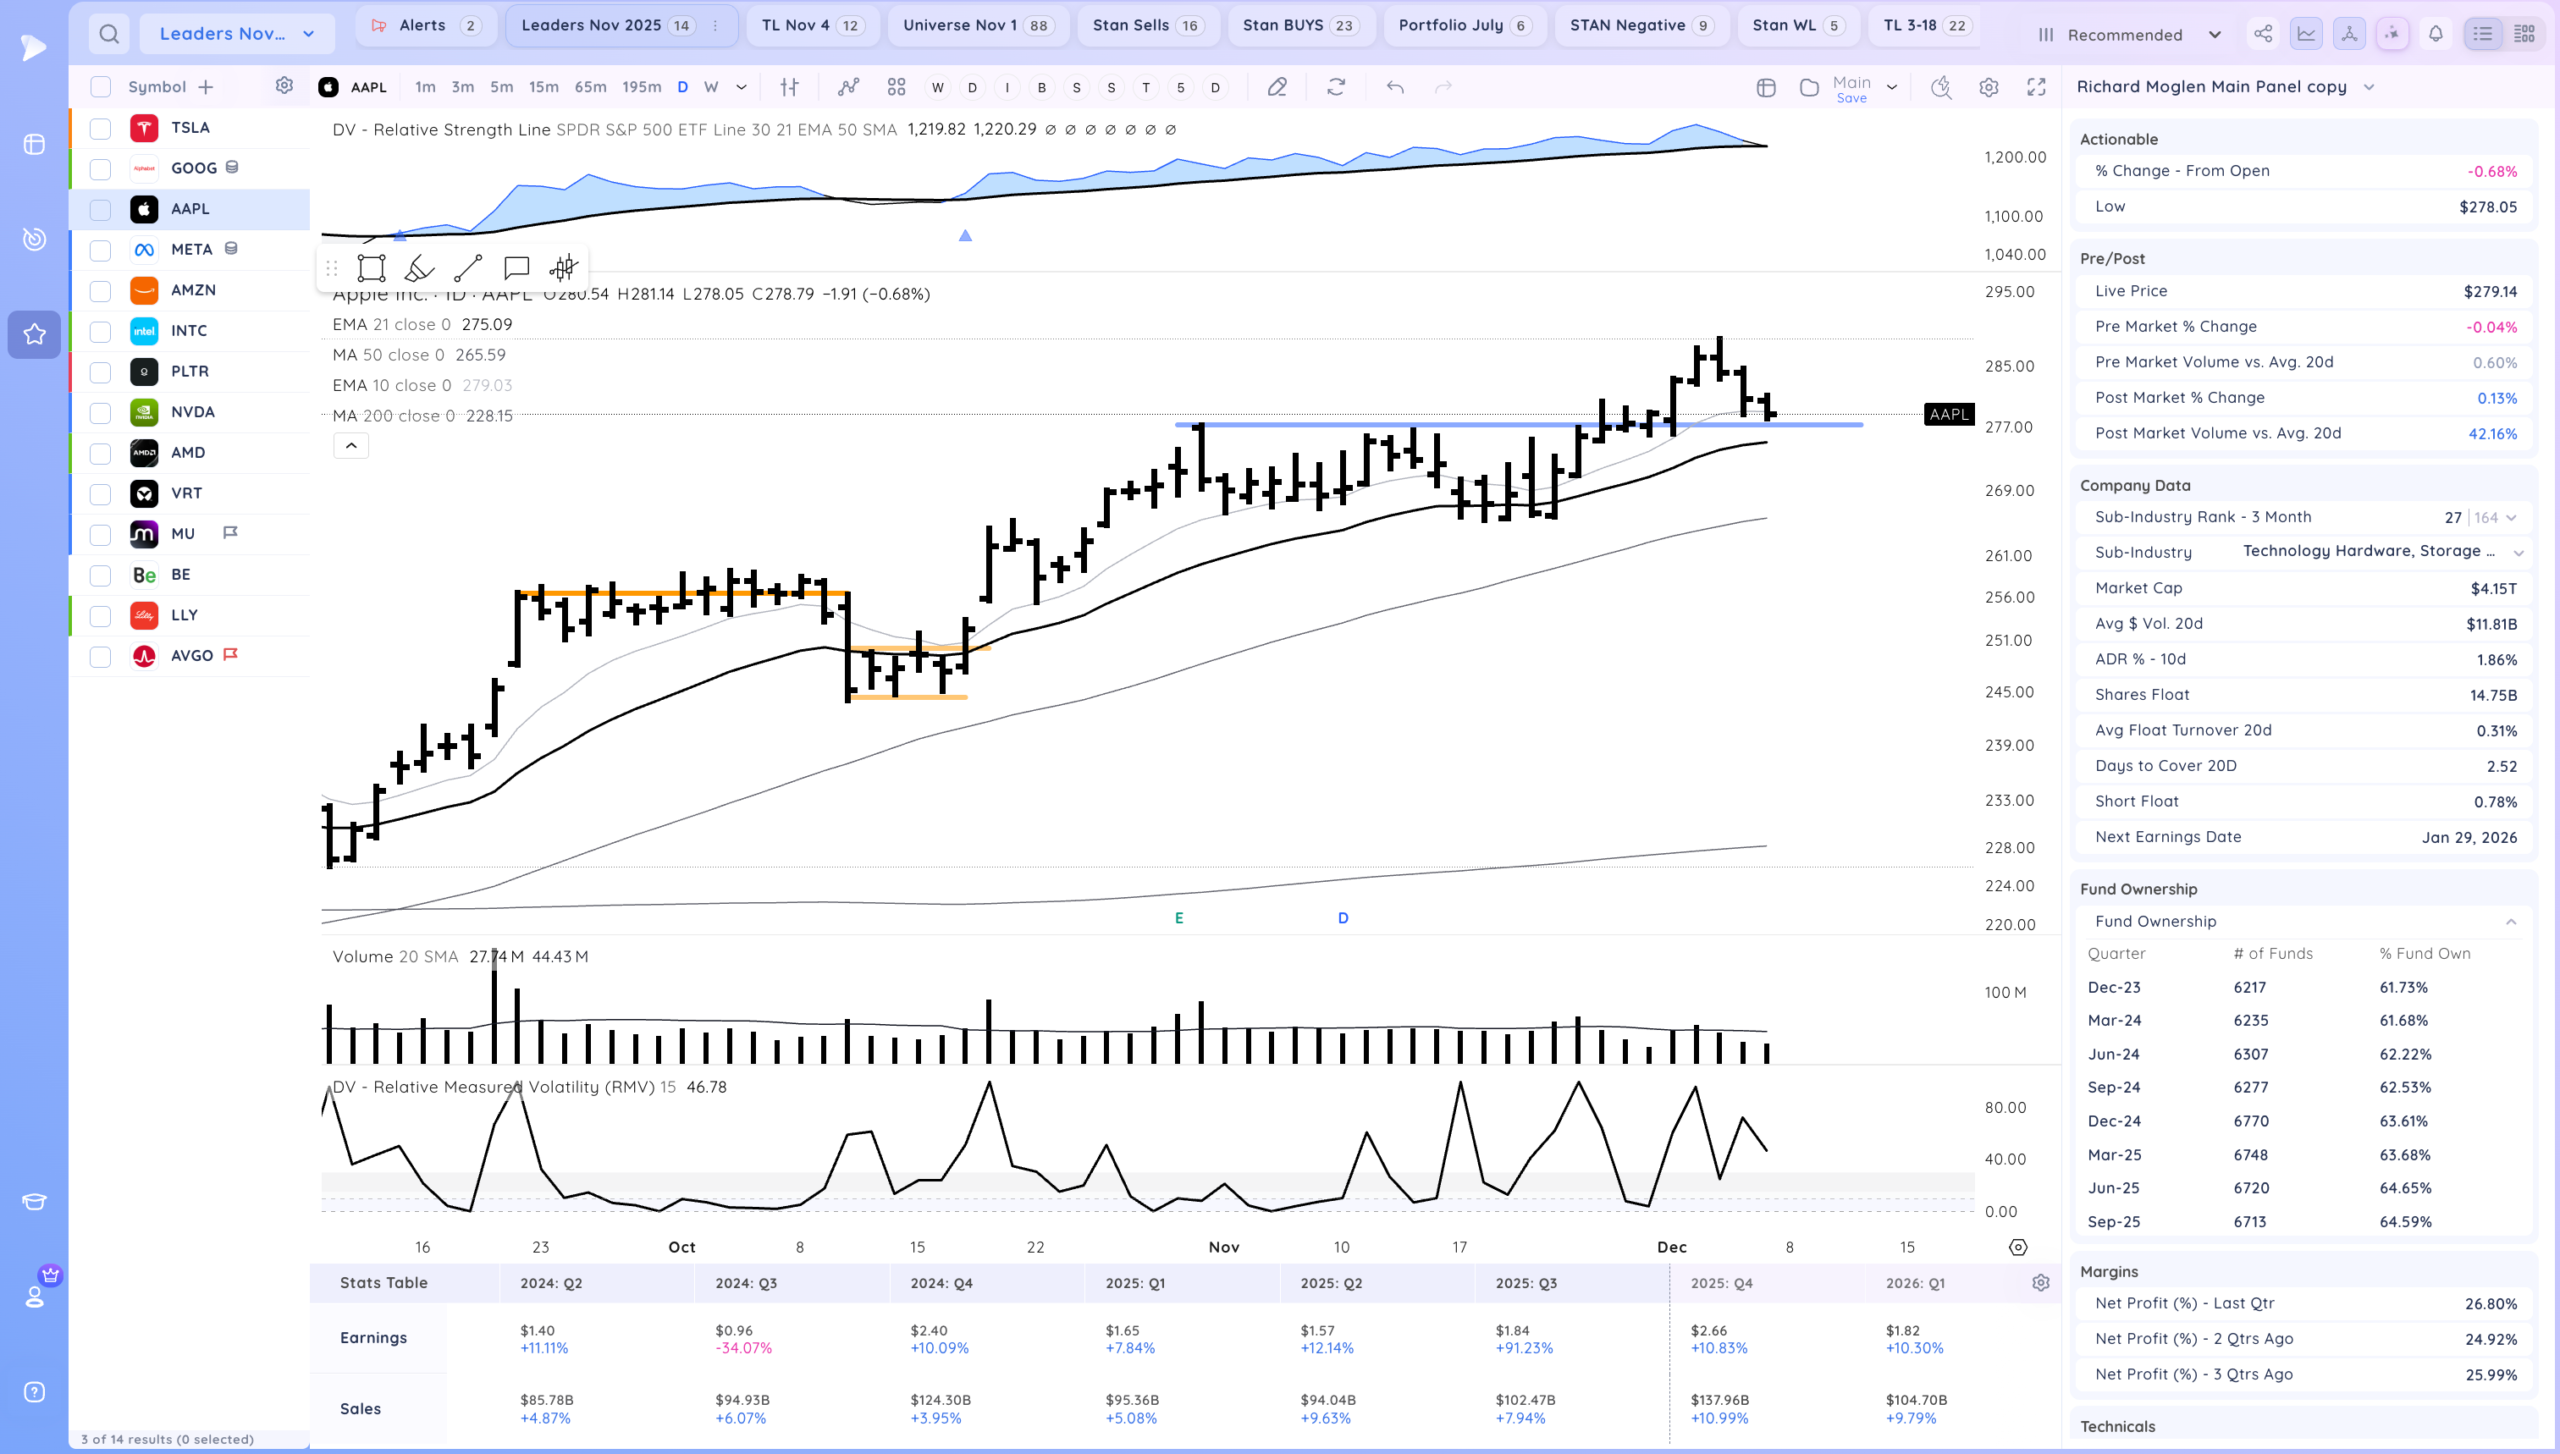The height and width of the screenshot is (1454, 2560).
Task: Select AMD in the watchlist
Action: click(x=188, y=453)
